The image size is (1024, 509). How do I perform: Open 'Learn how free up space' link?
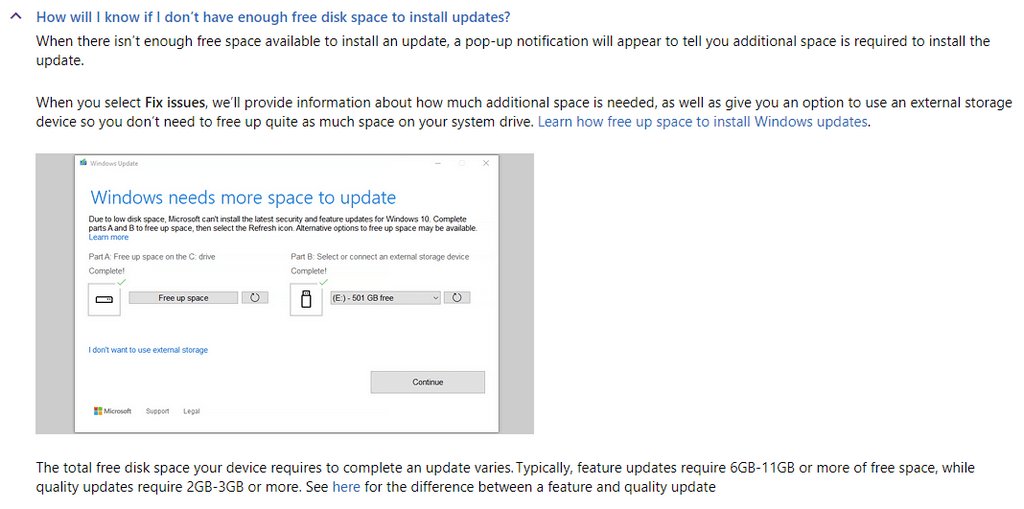[x=703, y=122]
